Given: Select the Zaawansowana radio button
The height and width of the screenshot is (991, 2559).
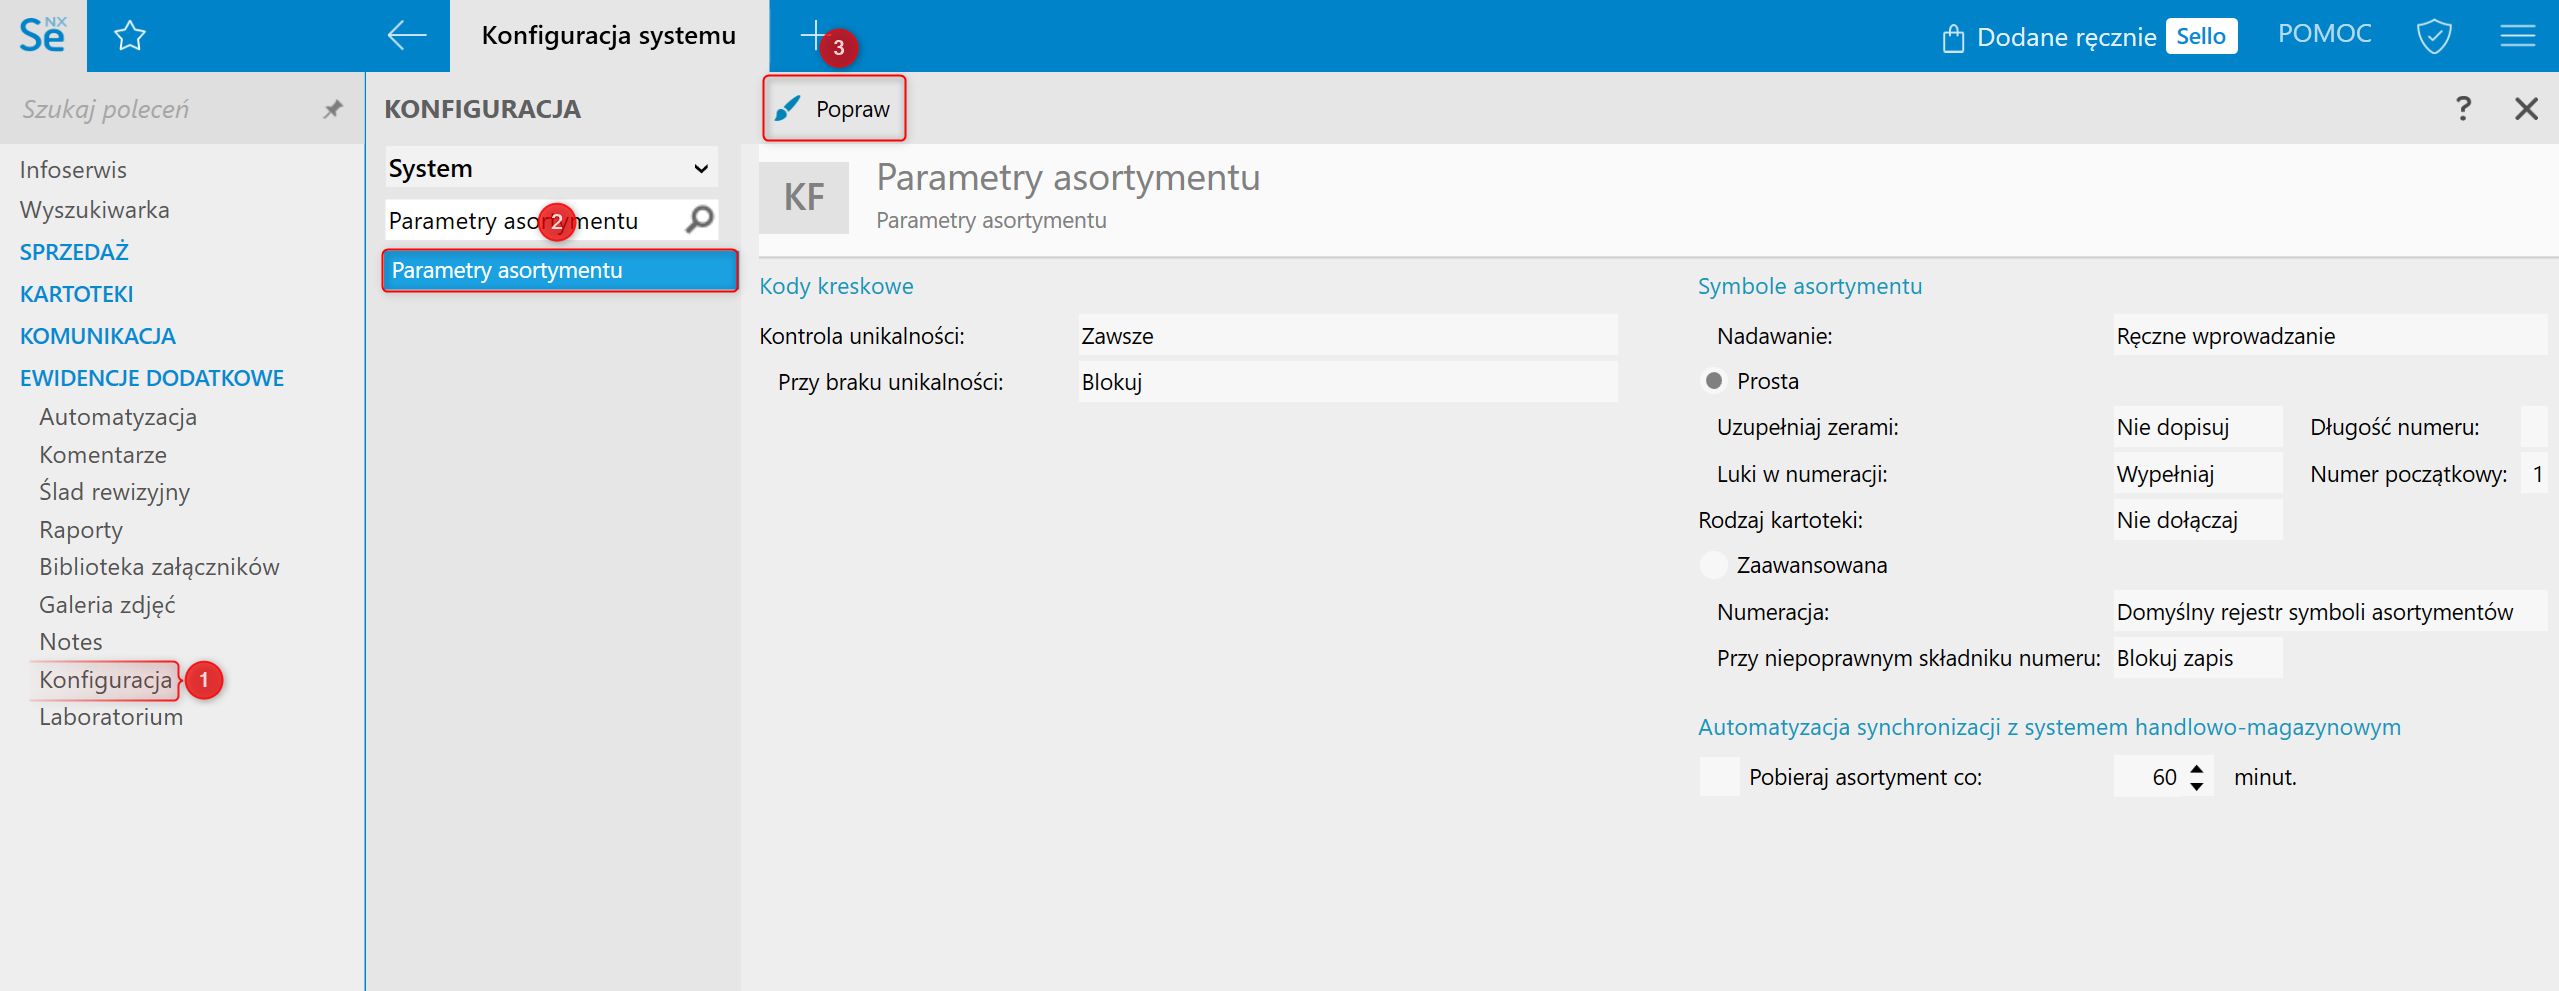Looking at the screenshot, I should tap(1714, 565).
